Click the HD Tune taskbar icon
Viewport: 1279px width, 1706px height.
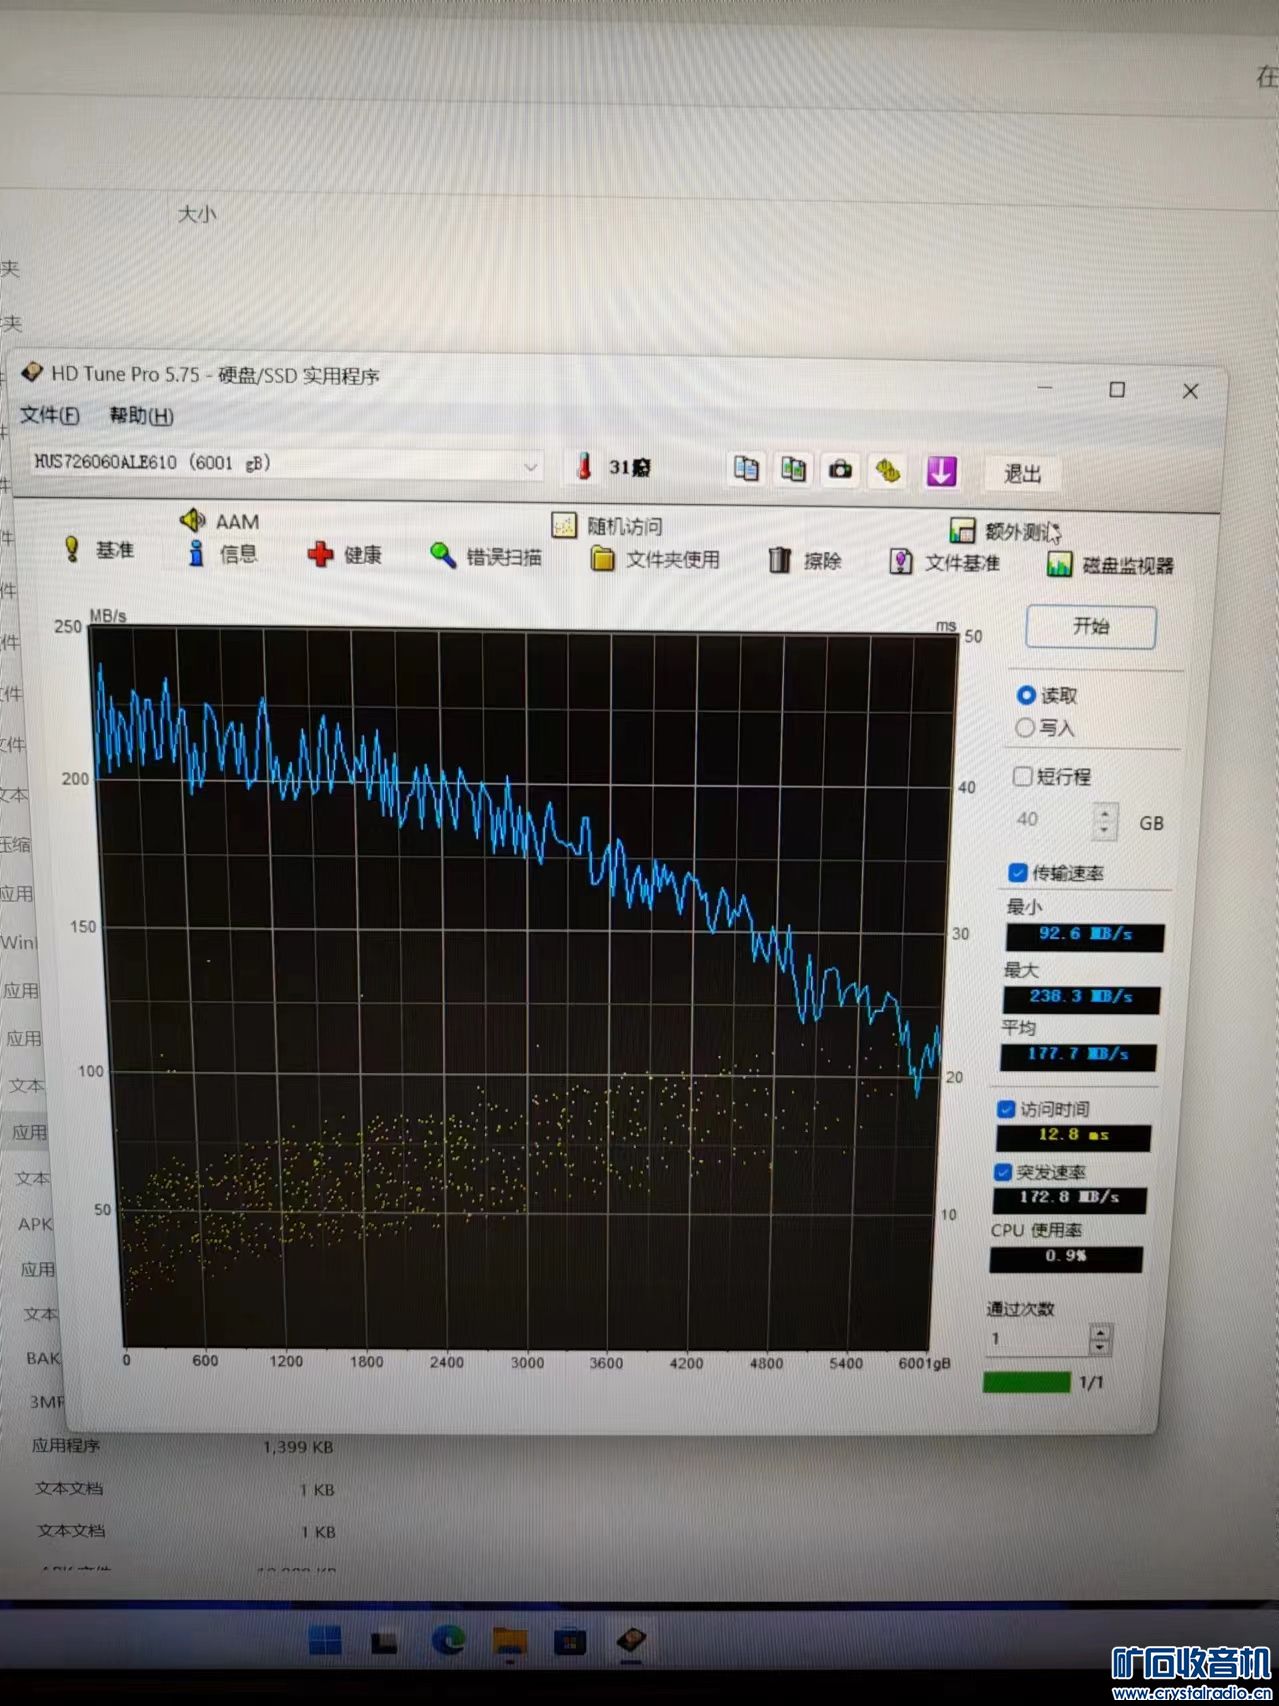pos(631,1641)
